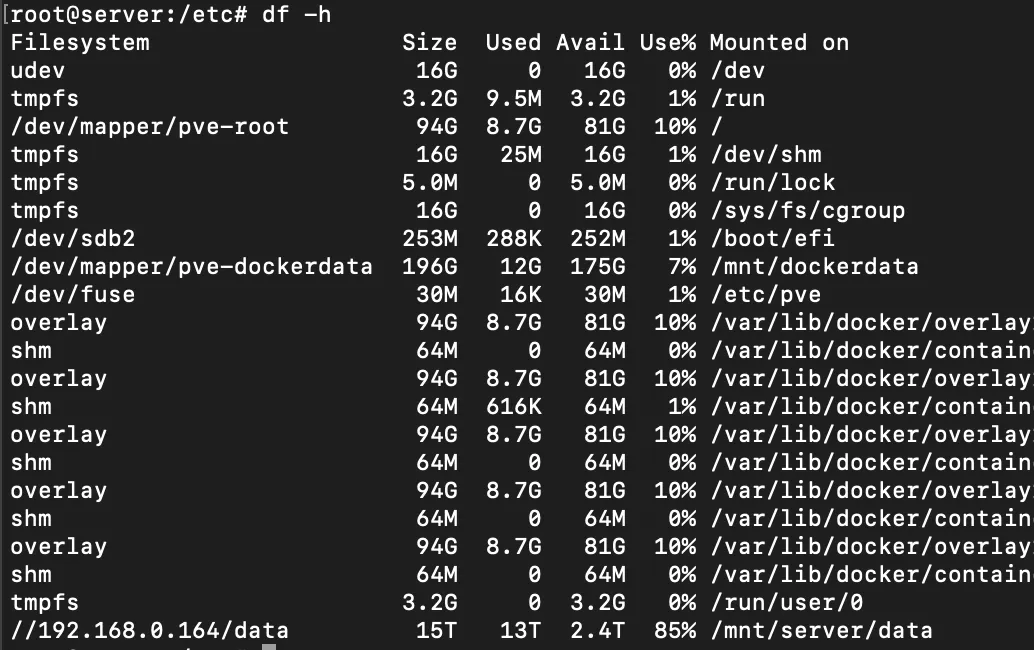Click the //192.168.0.164/data network share
This screenshot has height=650, width=1034.
click(150, 631)
